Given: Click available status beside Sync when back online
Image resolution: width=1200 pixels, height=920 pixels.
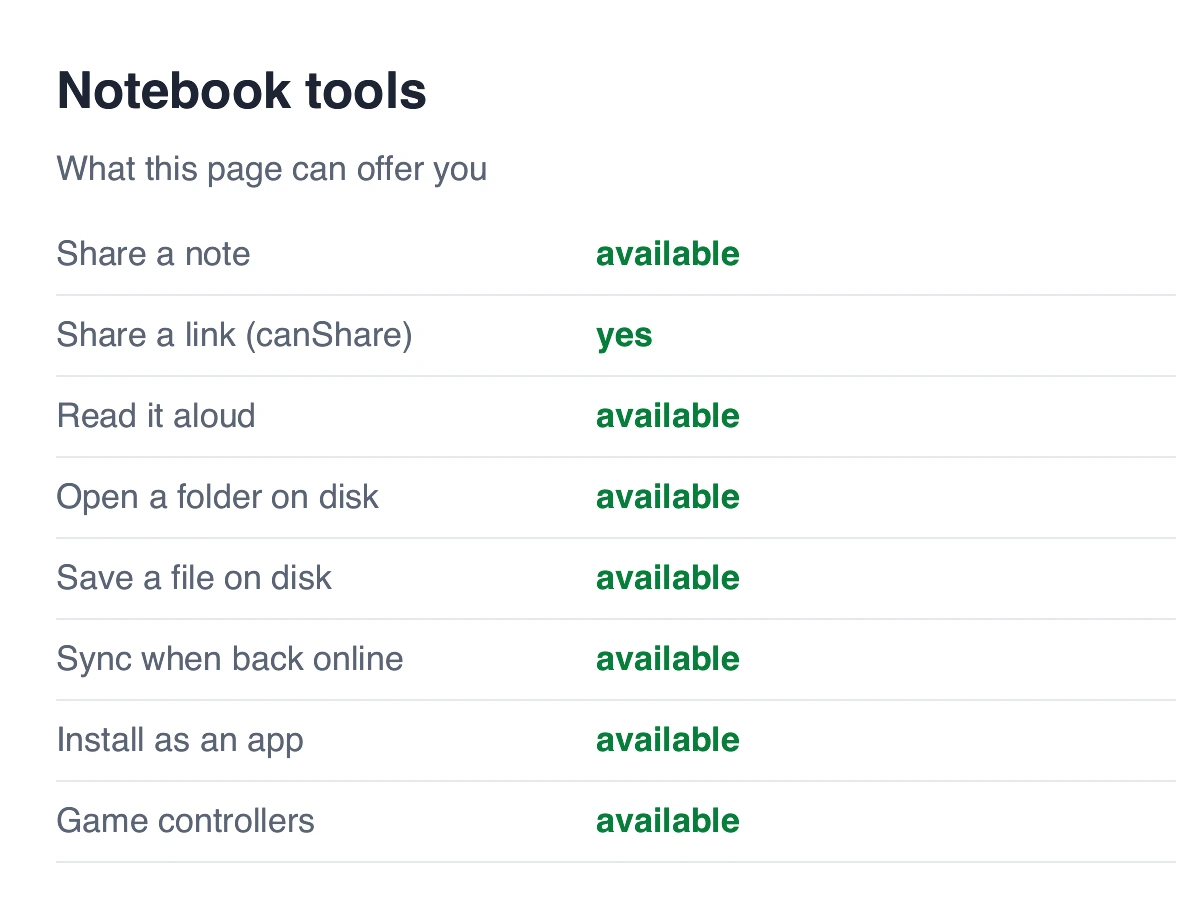Looking at the screenshot, I should (668, 659).
